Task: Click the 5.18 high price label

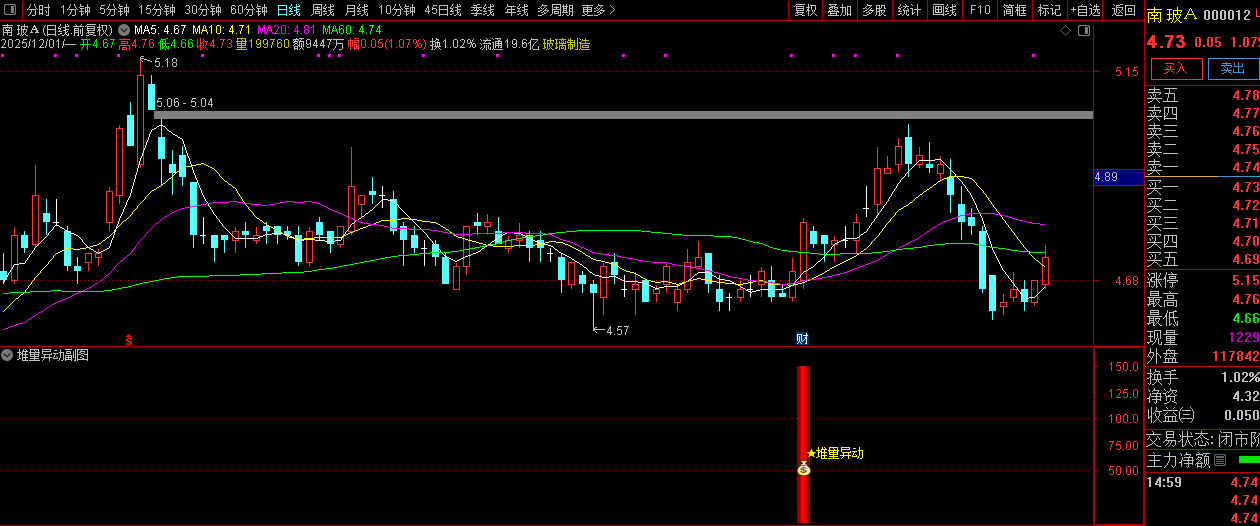Action: (166, 63)
